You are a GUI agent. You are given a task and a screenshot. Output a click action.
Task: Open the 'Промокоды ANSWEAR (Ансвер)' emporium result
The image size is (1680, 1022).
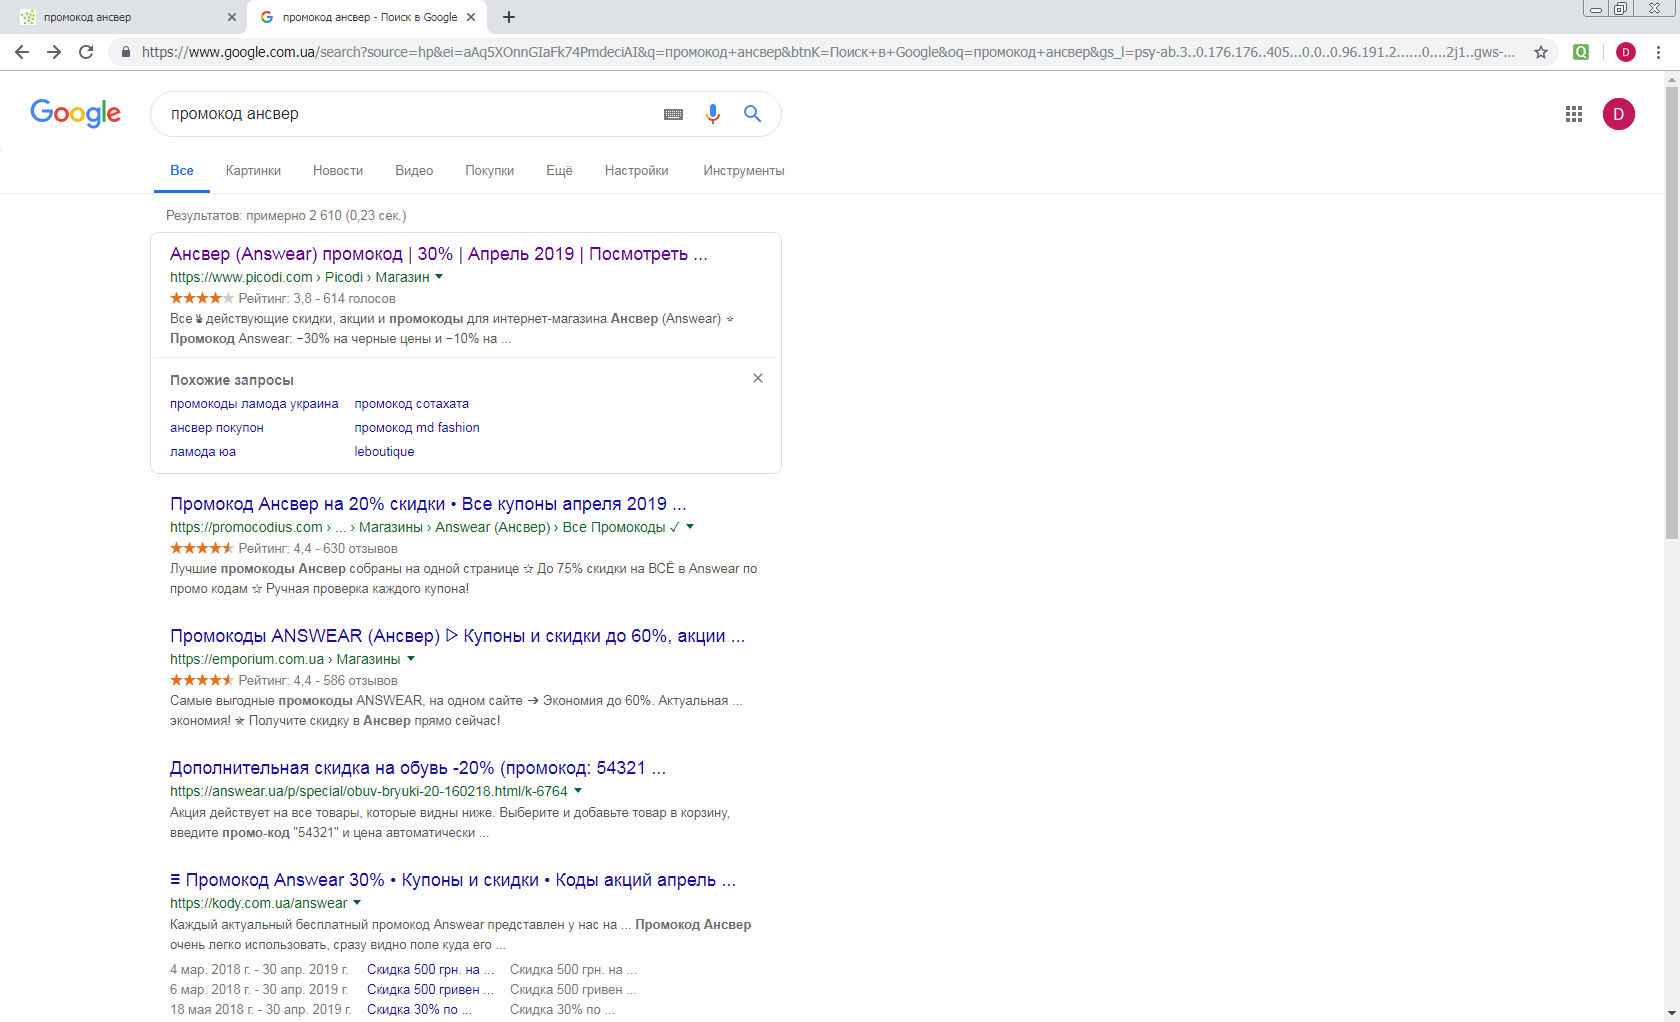point(457,636)
